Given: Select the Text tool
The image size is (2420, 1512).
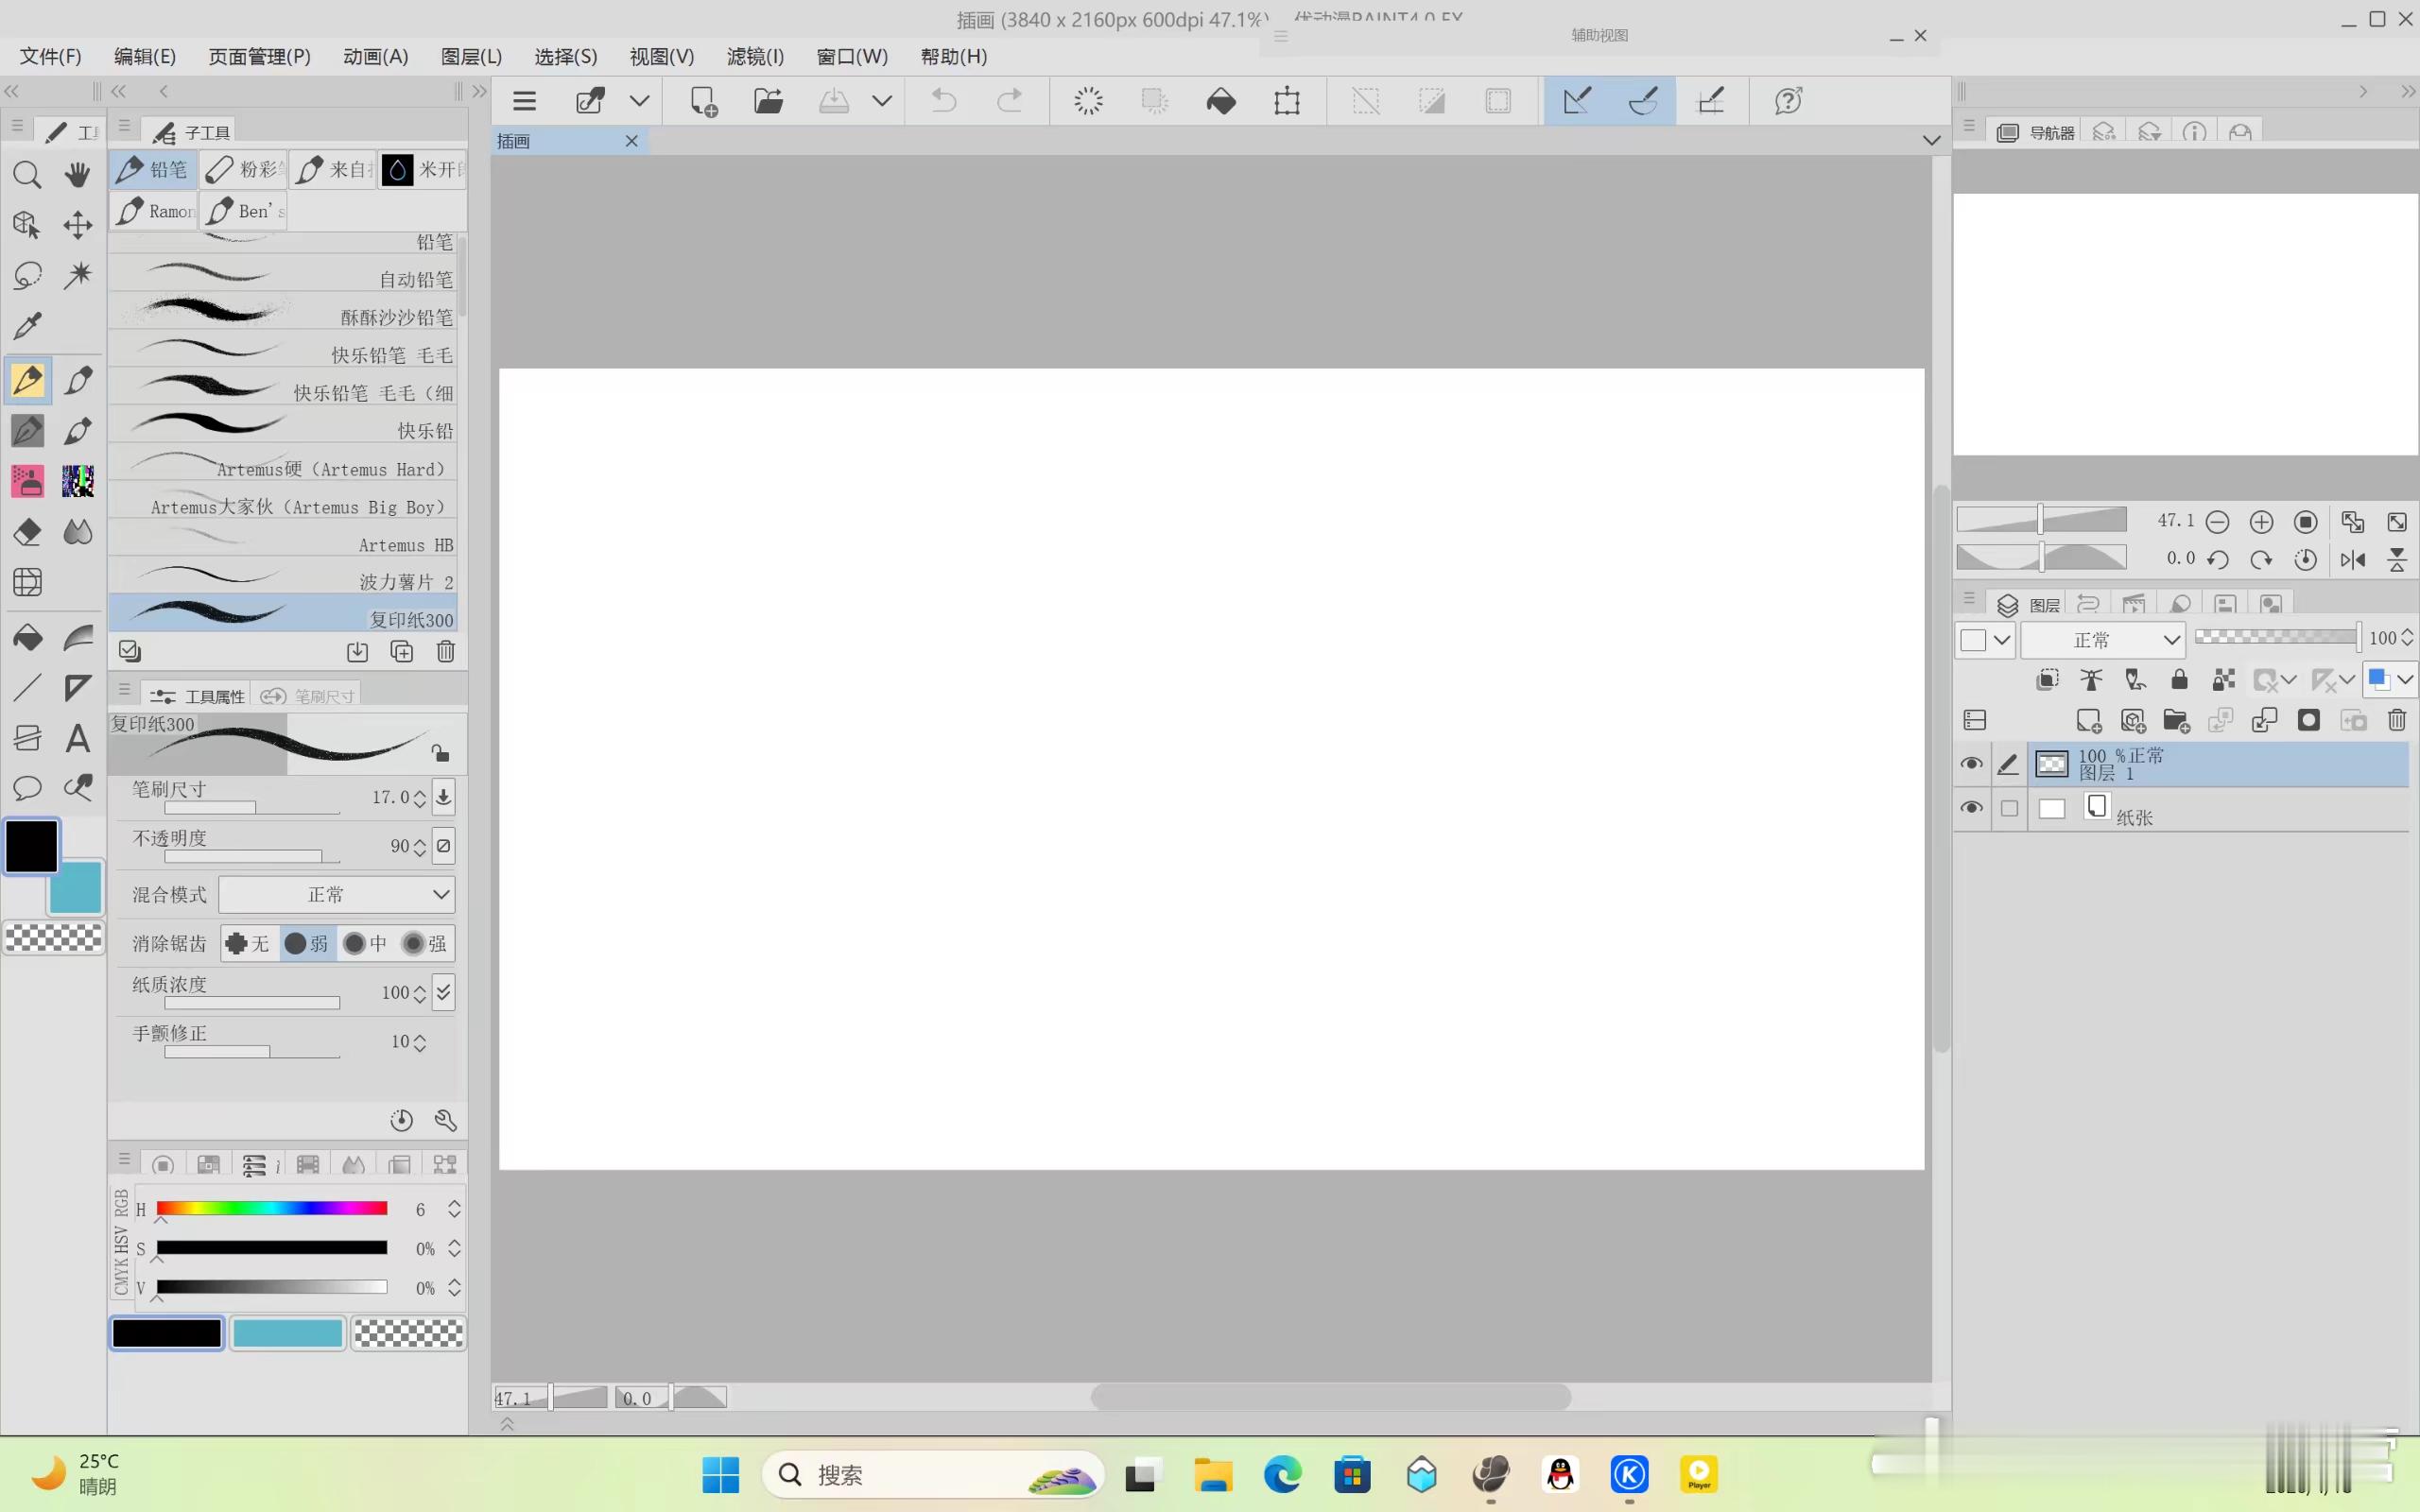Looking at the screenshot, I should pos(78,739).
